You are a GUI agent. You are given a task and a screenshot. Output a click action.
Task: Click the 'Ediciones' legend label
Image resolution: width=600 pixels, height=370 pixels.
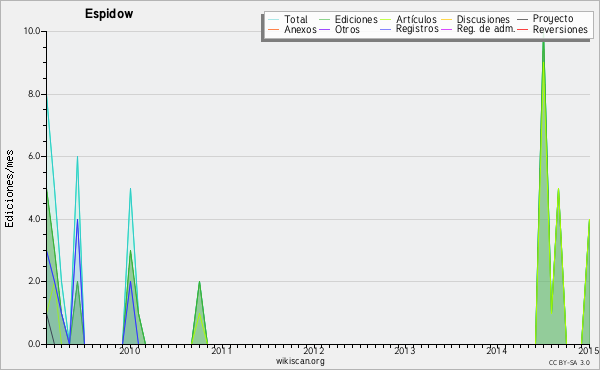[356, 19]
